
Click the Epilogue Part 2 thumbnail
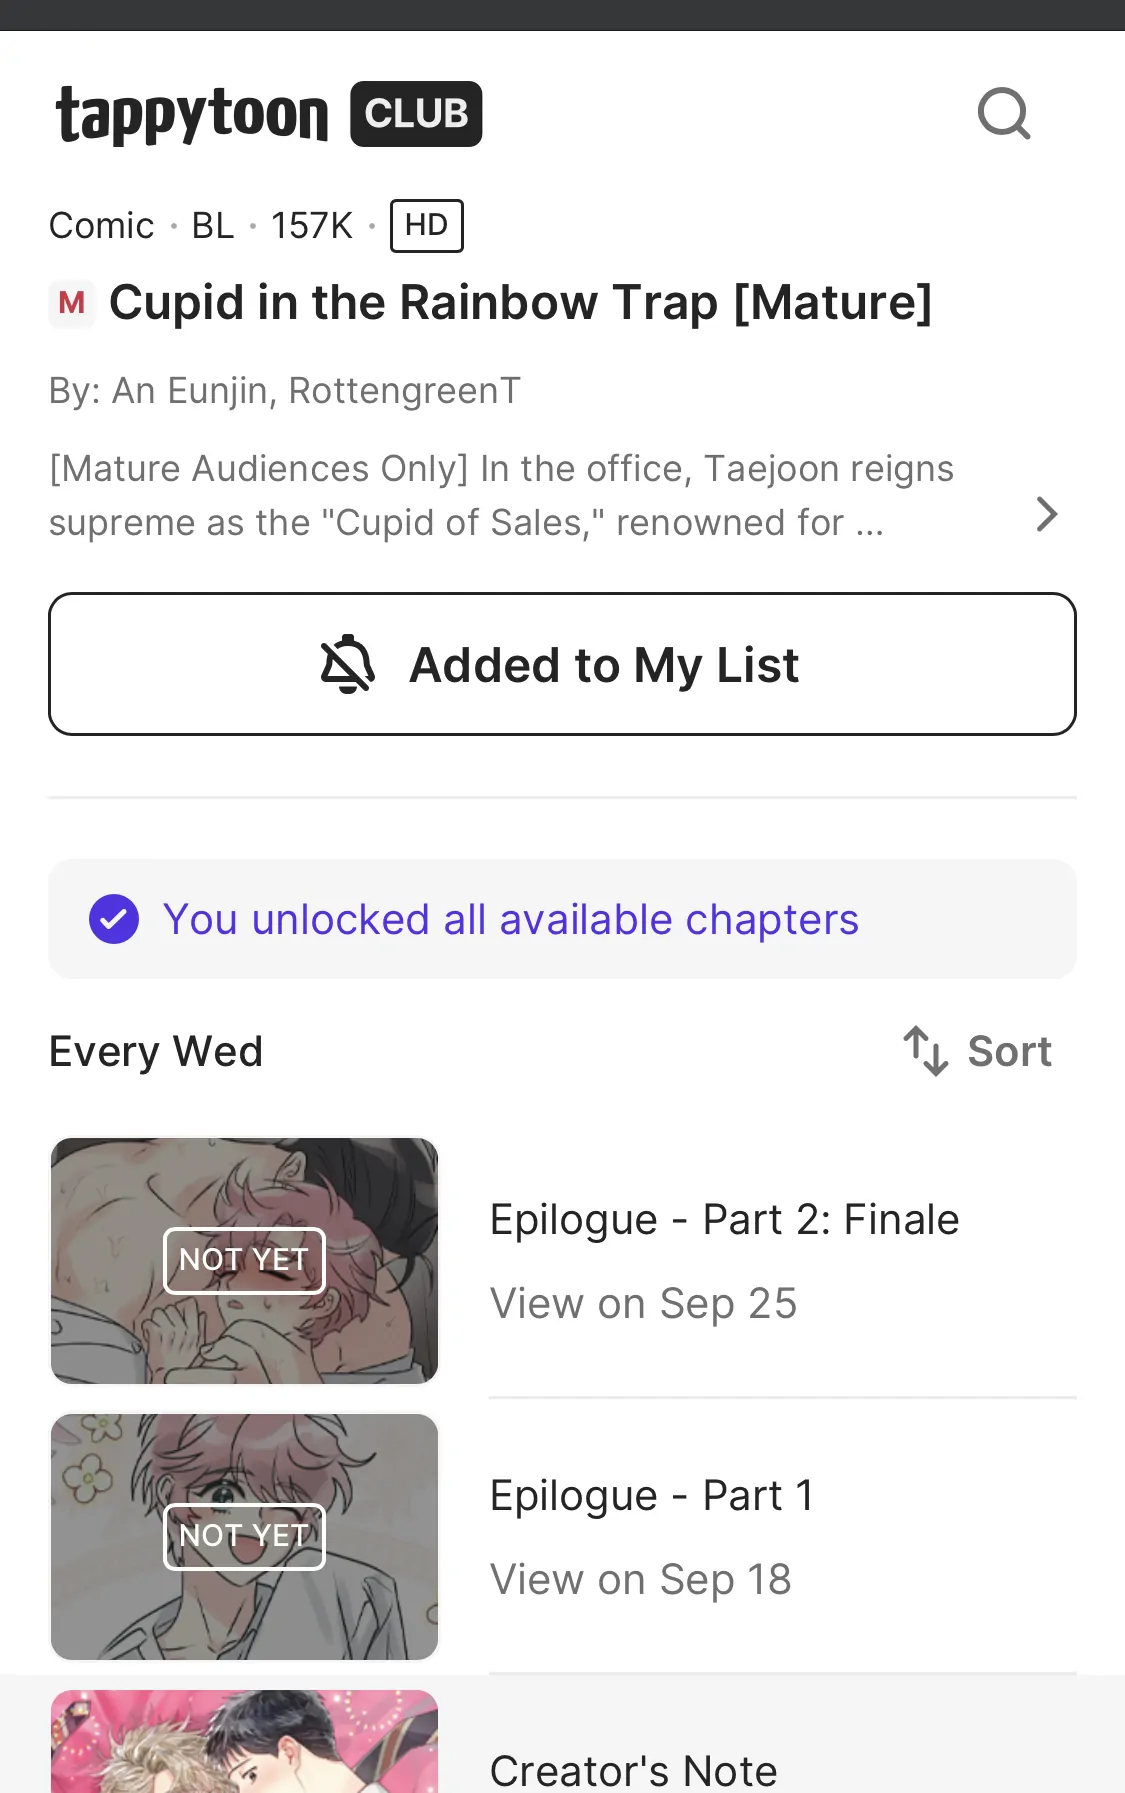[x=245, y=1261]
